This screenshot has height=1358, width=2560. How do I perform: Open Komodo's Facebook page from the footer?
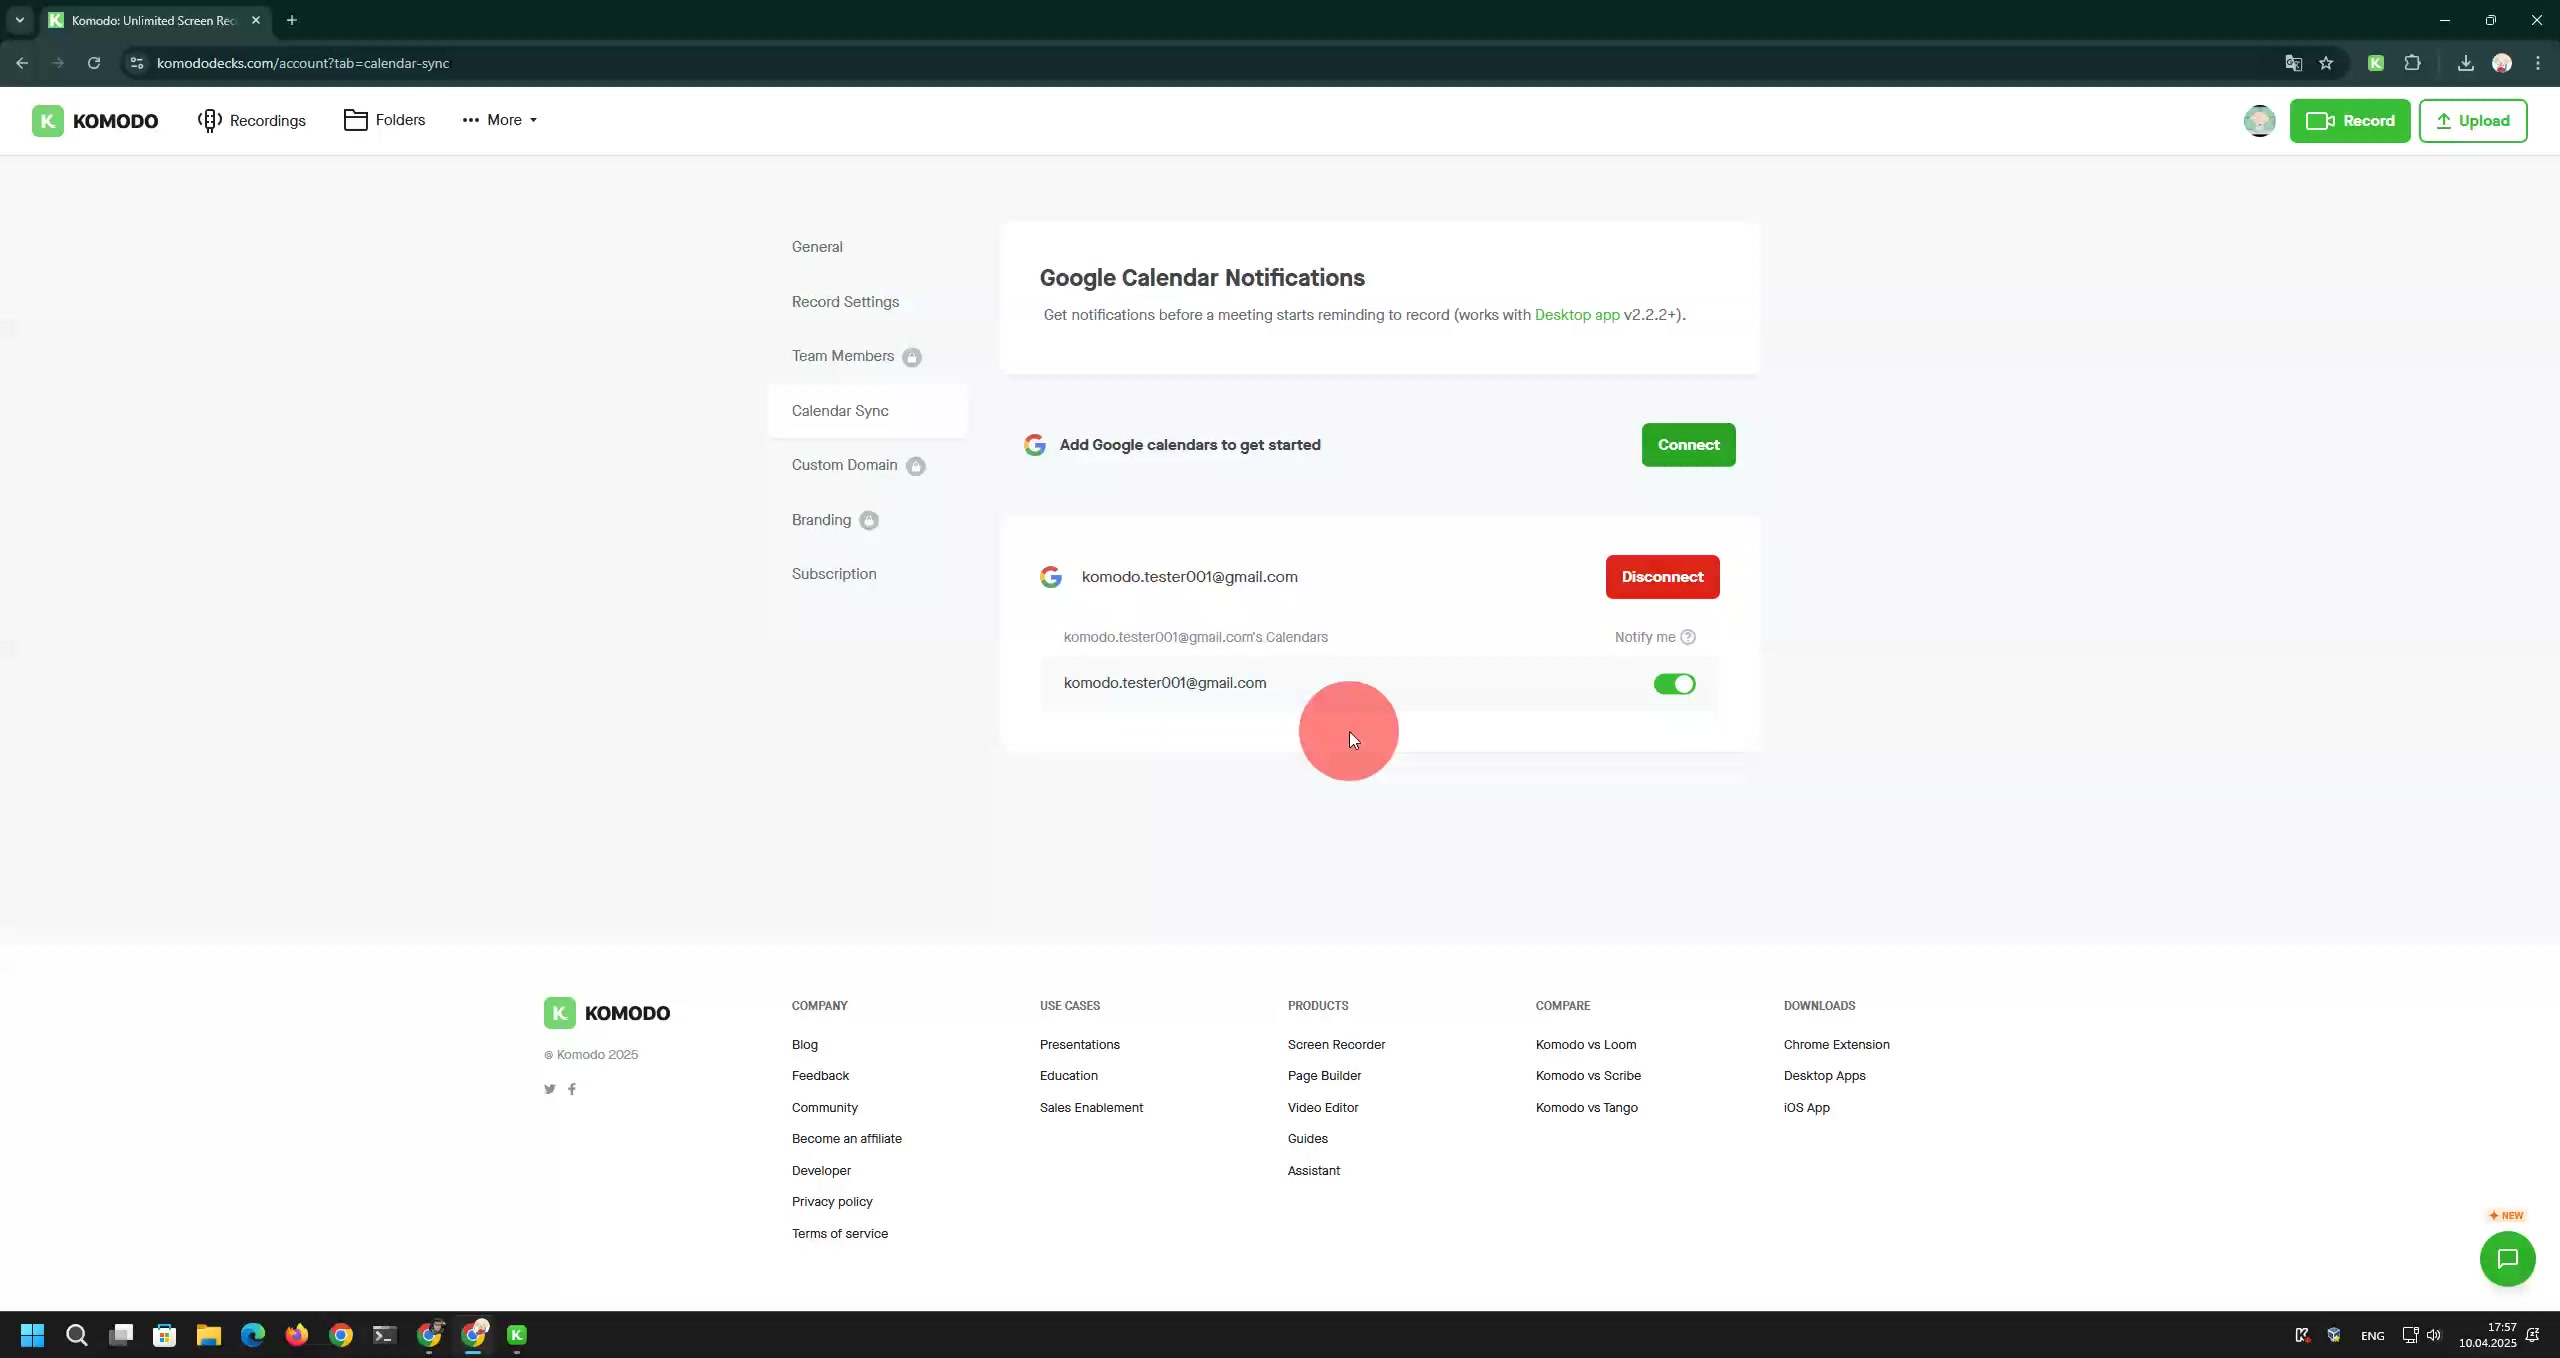pos(572,1089)
